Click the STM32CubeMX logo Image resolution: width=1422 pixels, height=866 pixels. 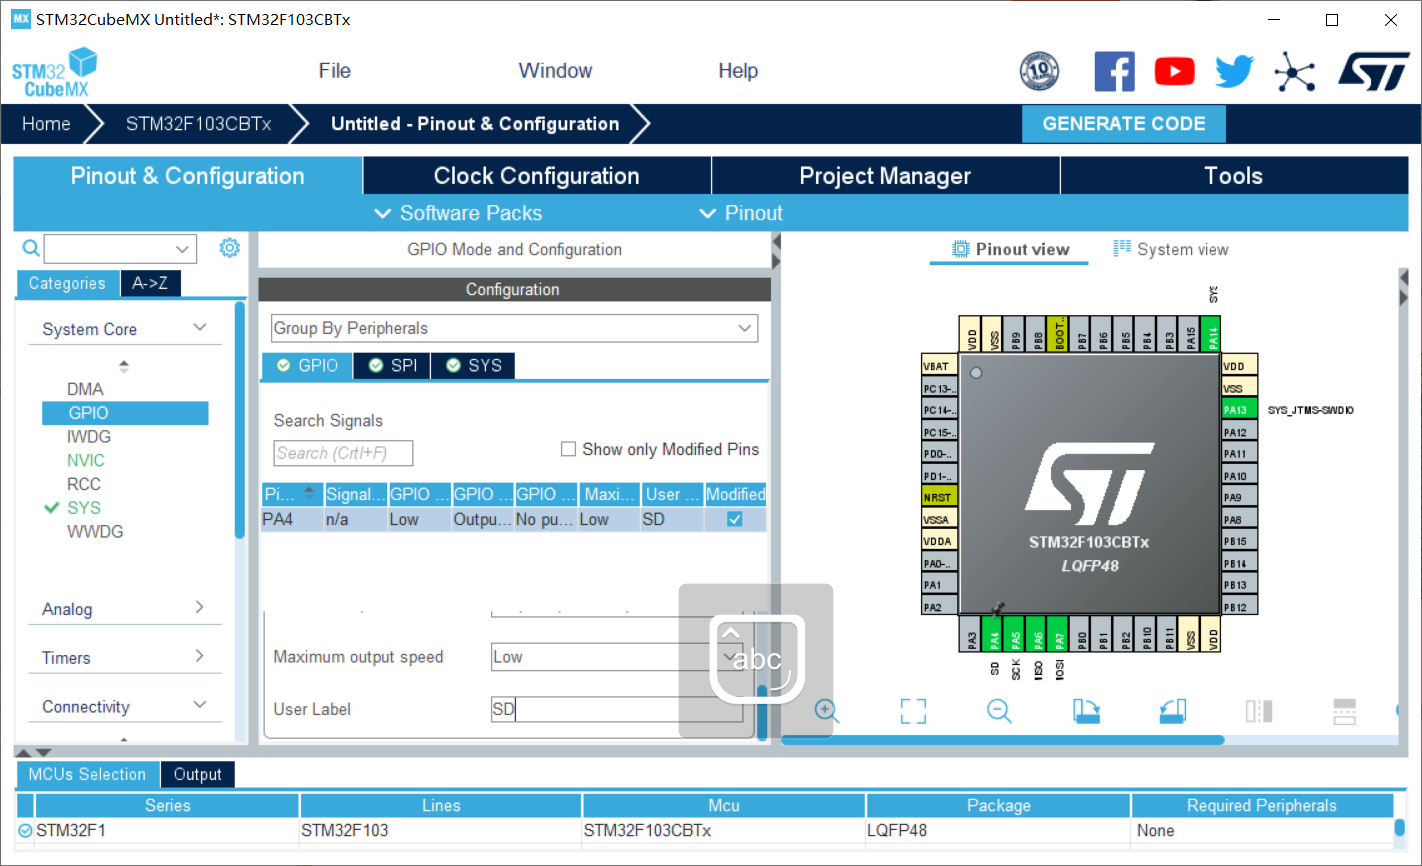pos(54,73)
